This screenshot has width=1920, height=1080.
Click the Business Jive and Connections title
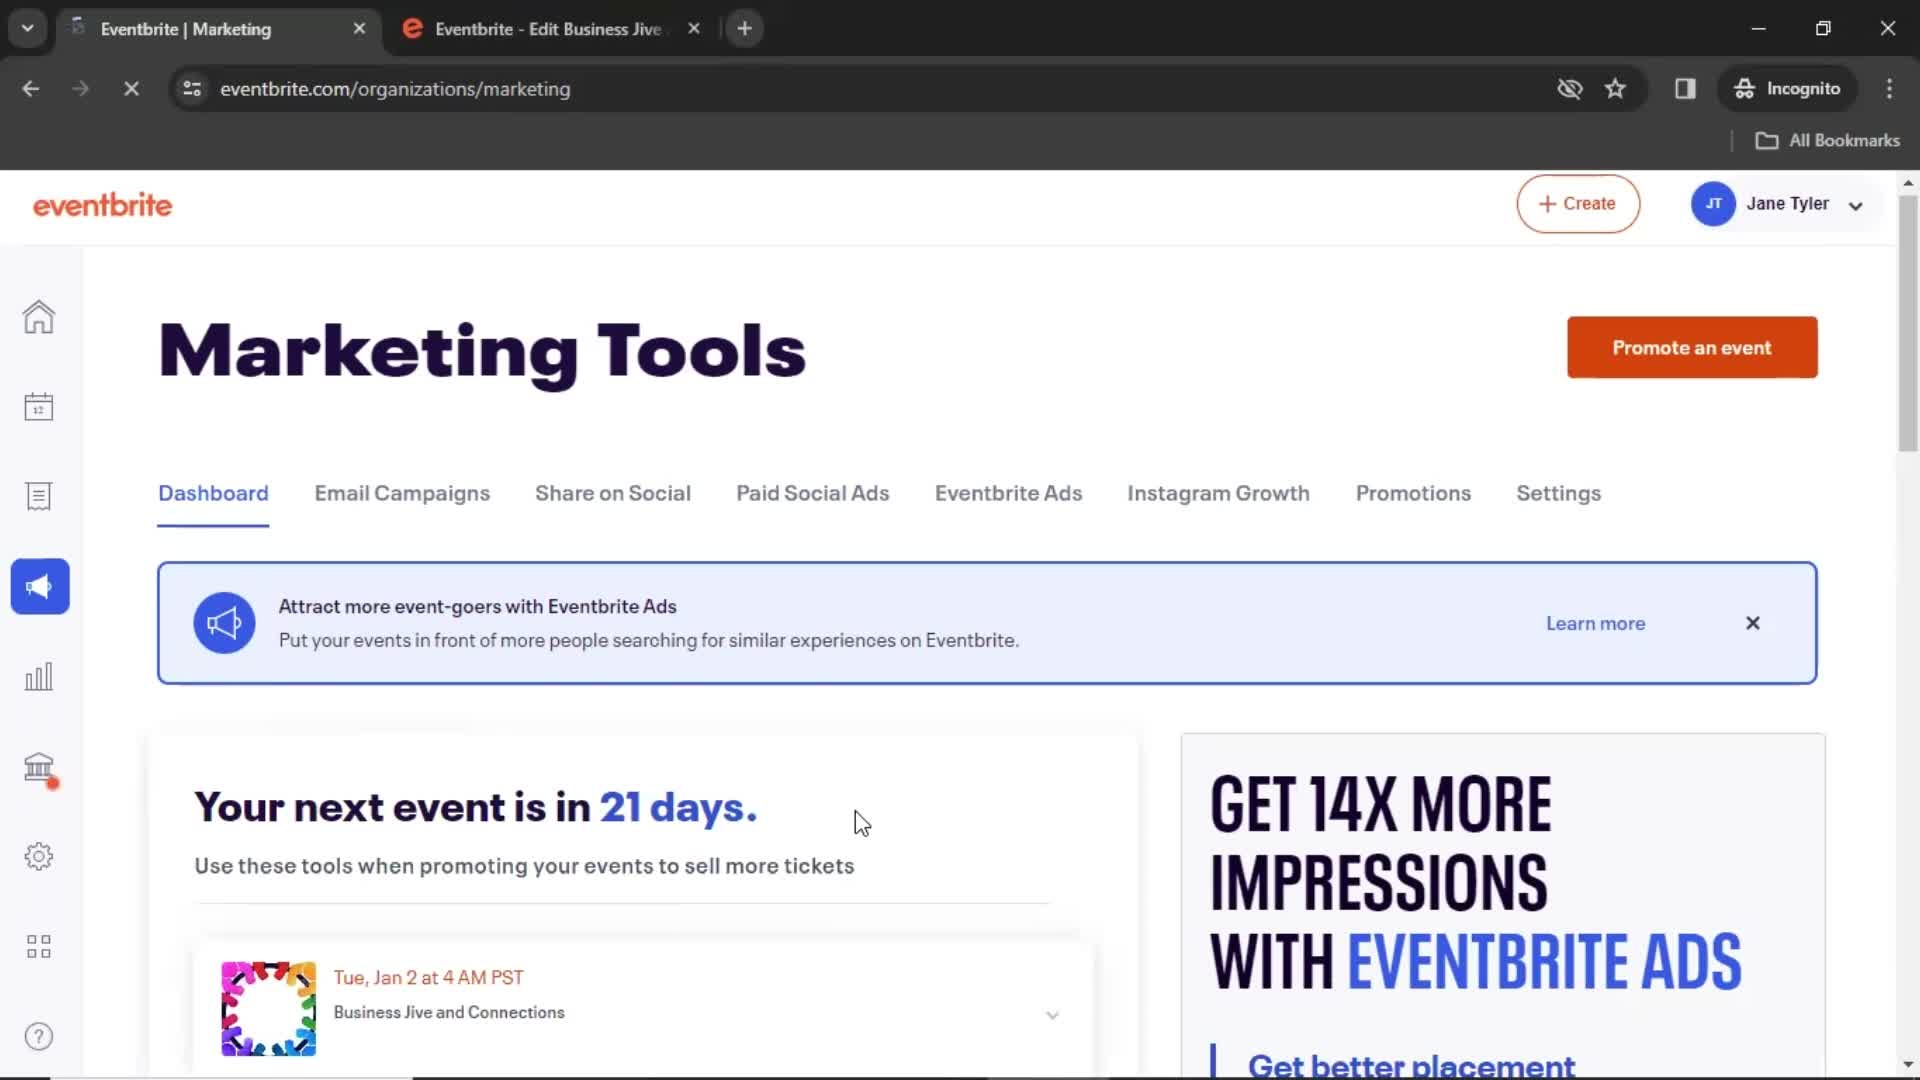pos(449,1013)
